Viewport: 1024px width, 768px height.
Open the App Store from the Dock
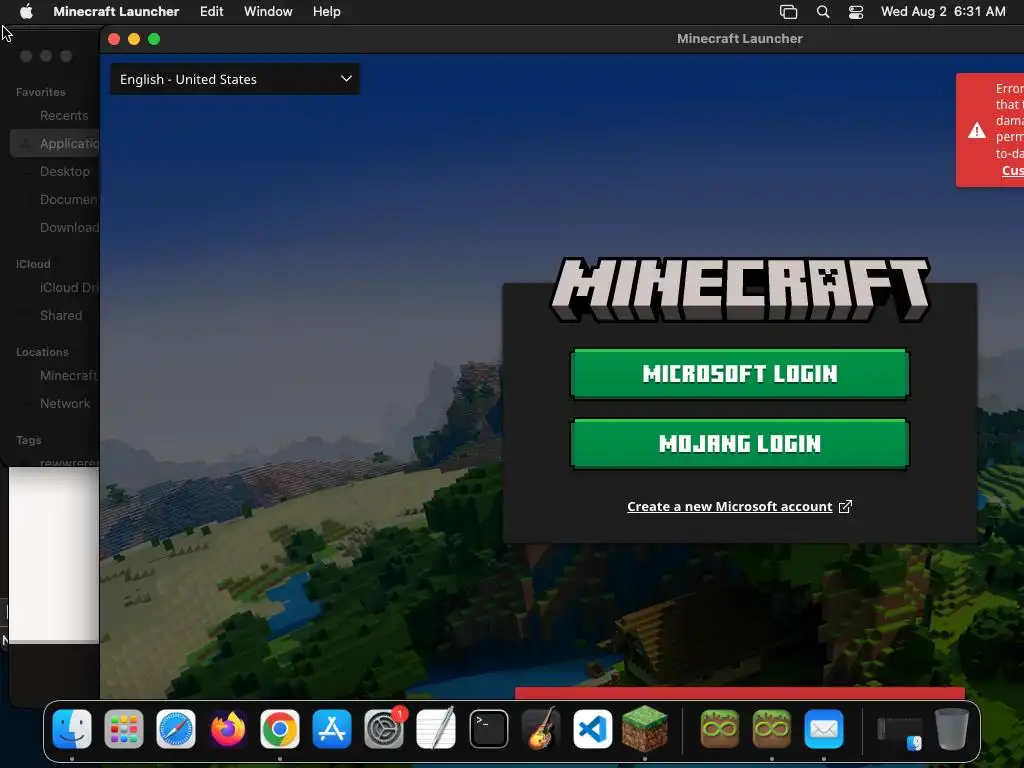point(332,729)
